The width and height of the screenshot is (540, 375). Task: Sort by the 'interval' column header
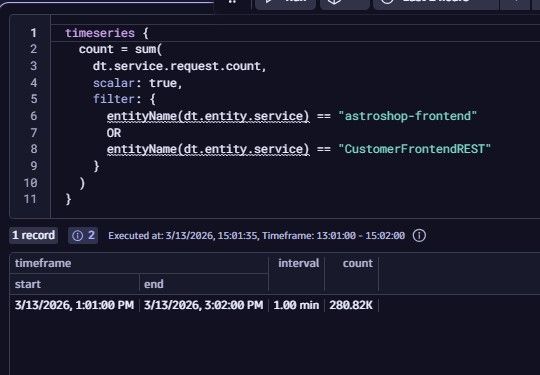298,263
